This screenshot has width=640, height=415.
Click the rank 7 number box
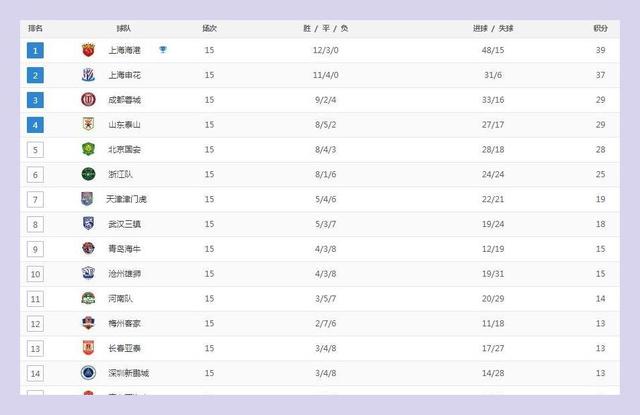35,200
